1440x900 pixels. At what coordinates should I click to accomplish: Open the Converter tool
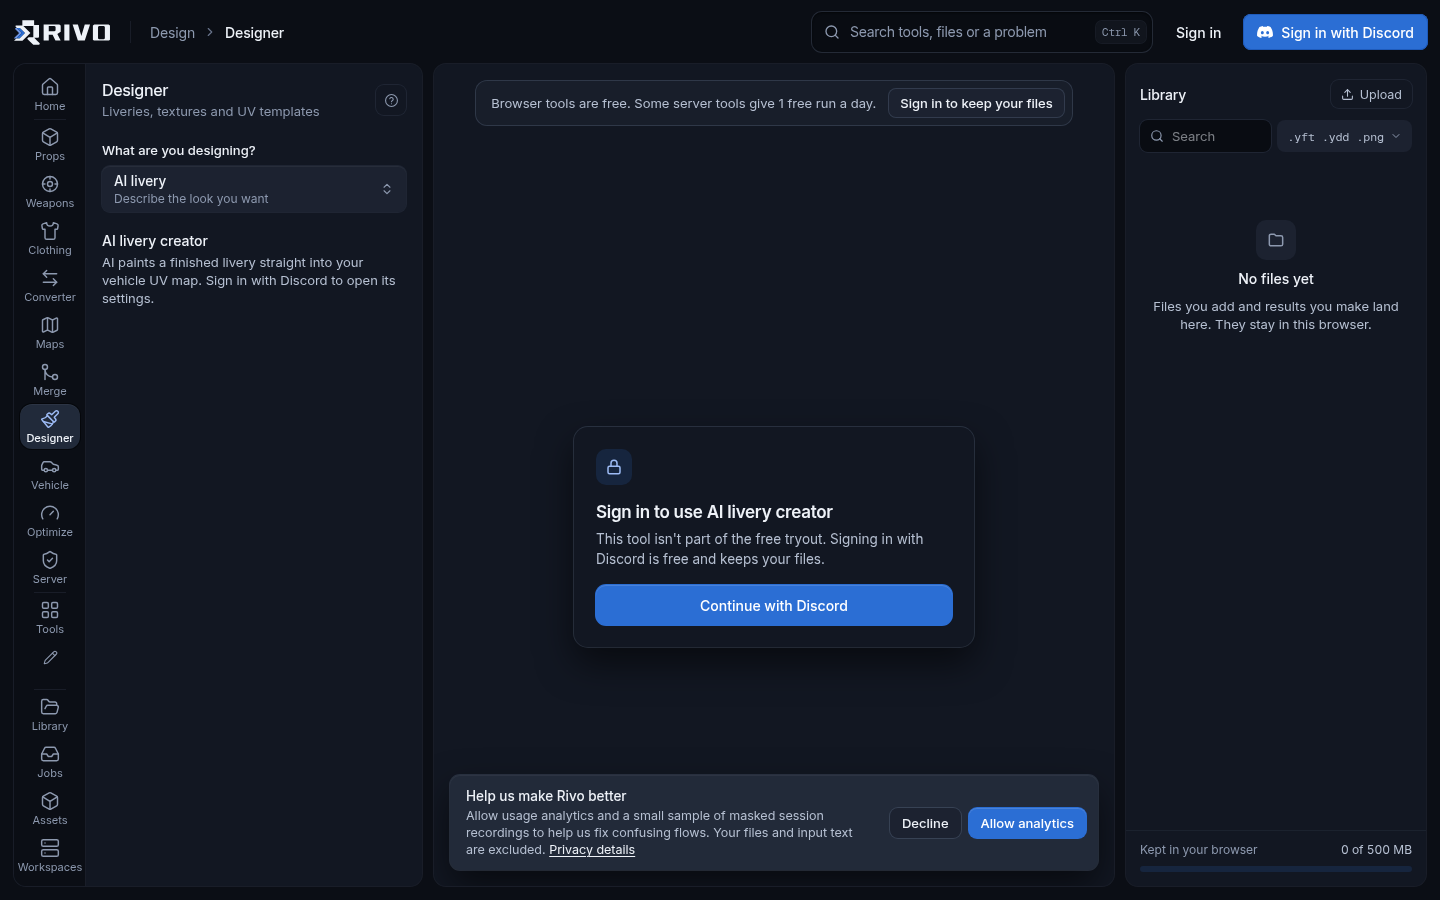50,285
